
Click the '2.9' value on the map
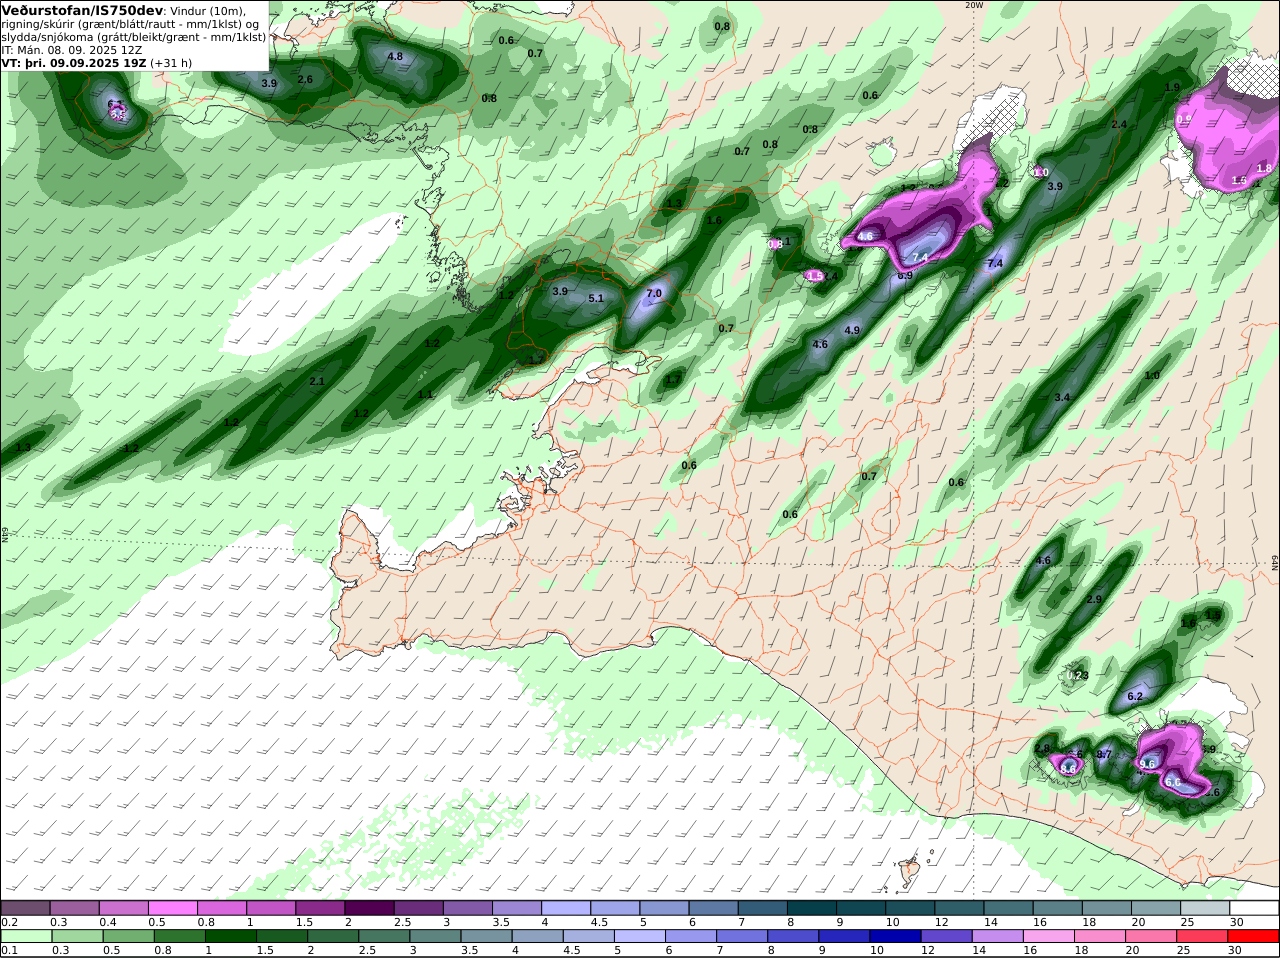point(1094,600)
